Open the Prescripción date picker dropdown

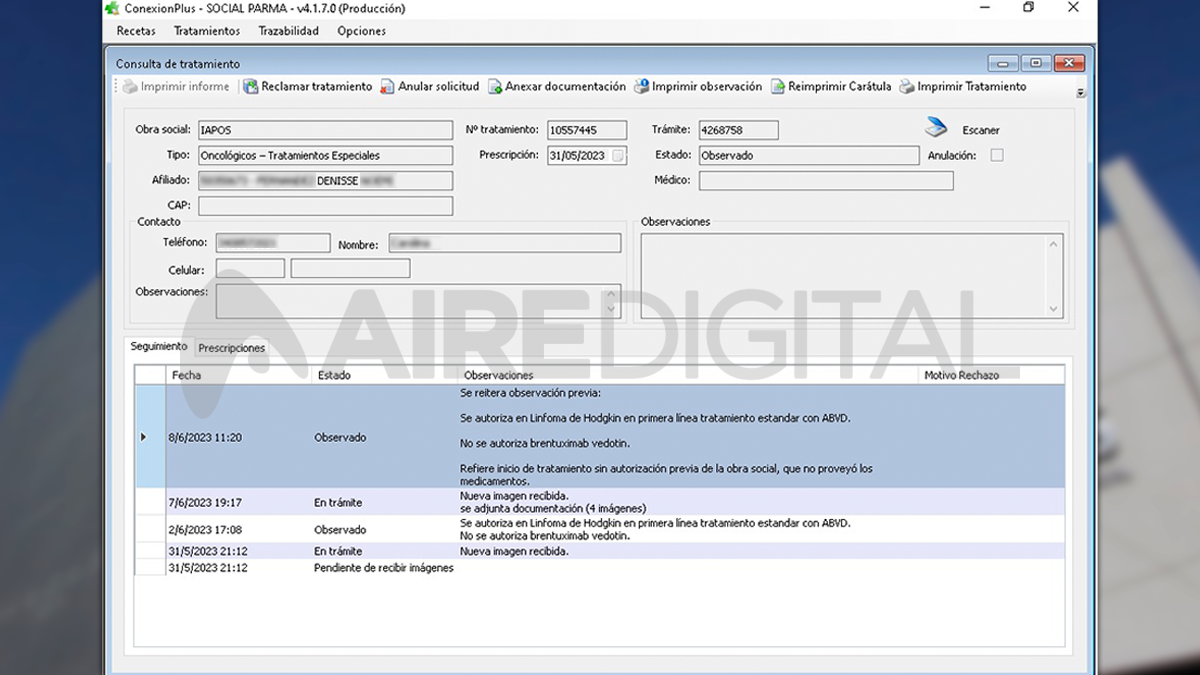(619, 155)
